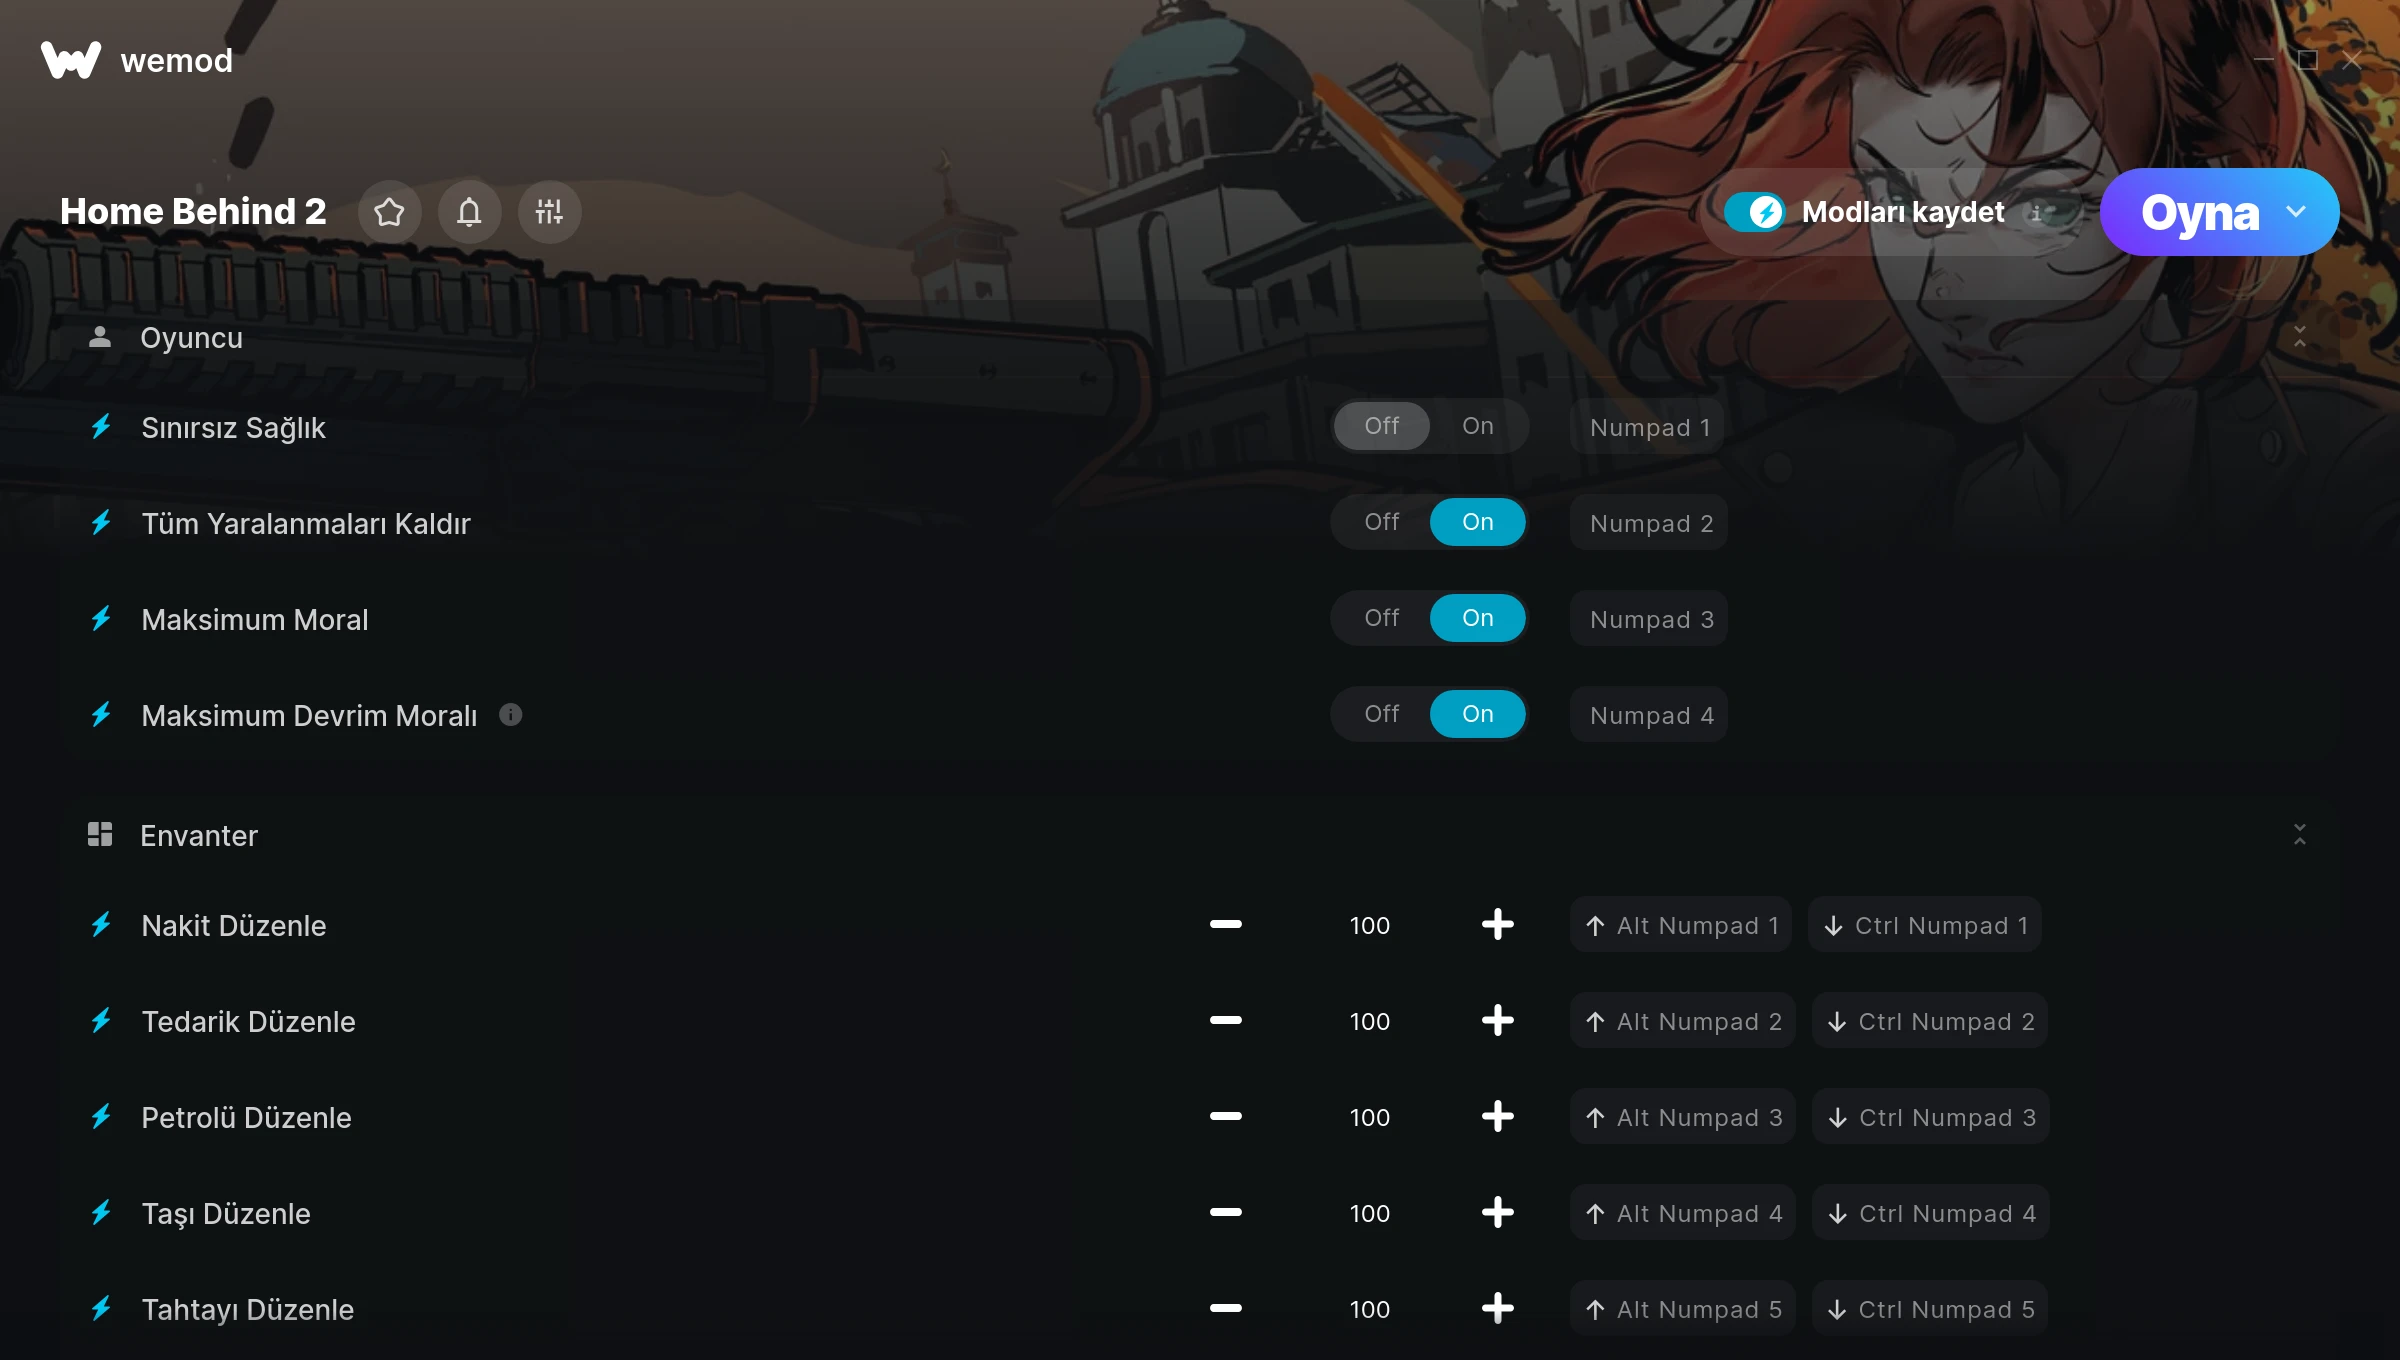The width and height of the screenshot is (2400, 1360).
Task: Click the Ctrl Numpad 2 hotkey button
Action: click(1930, 1021)
